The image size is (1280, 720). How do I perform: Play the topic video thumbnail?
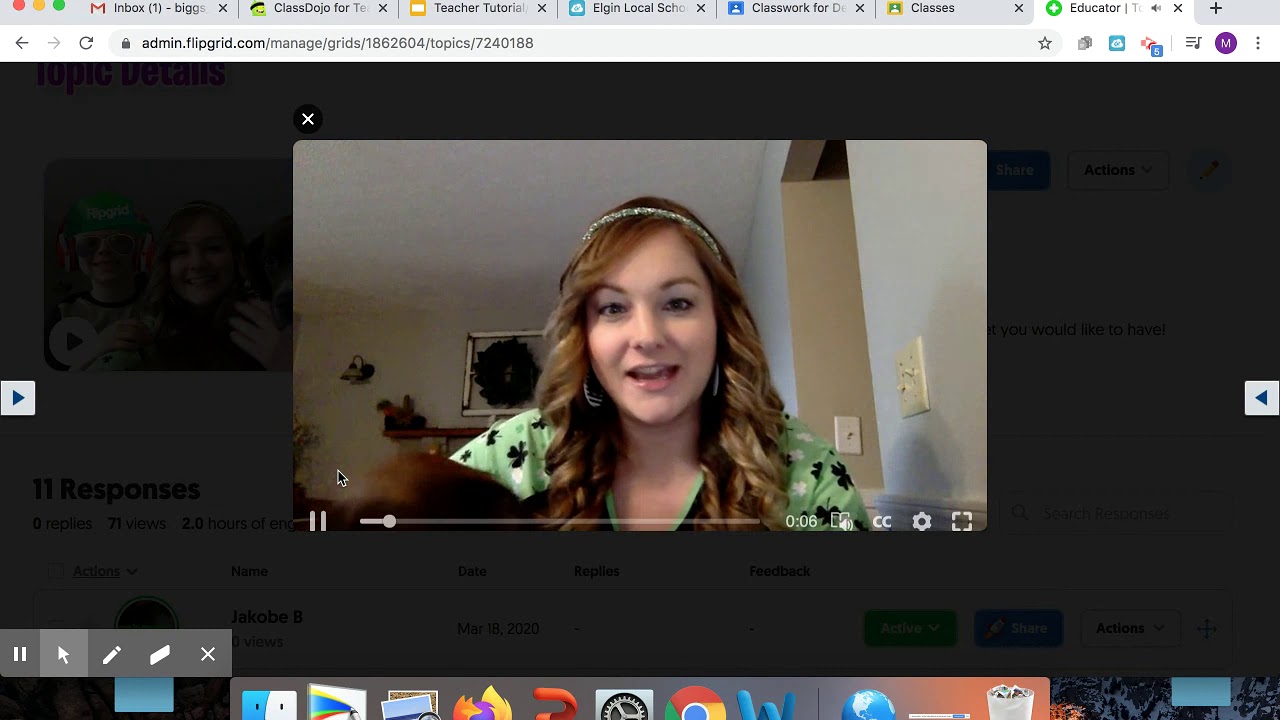coord(74,341)
